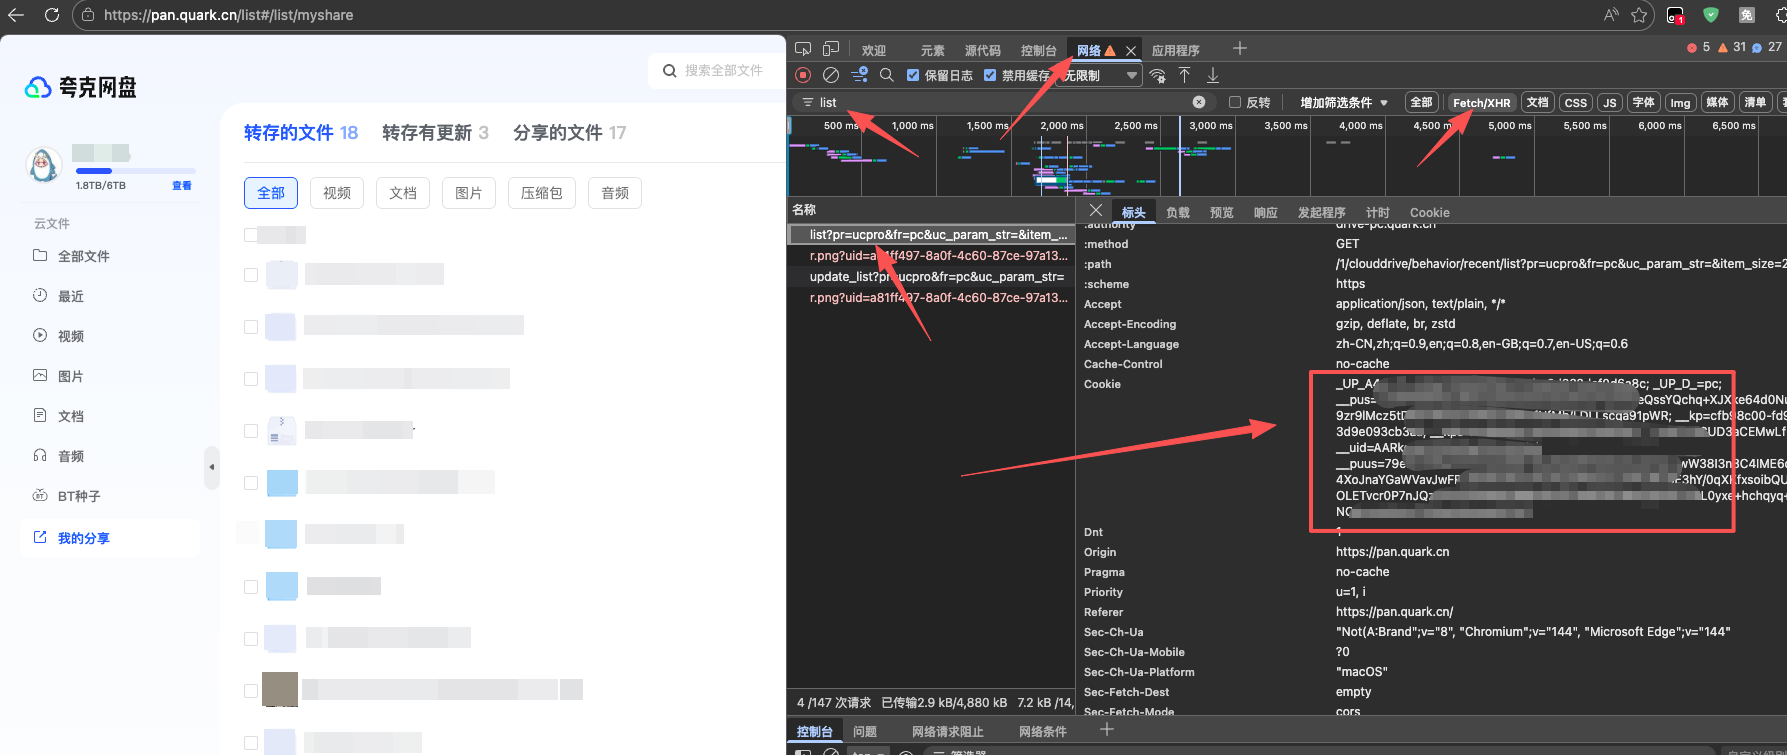Expand the 增加筛选条件 dropdown
Screen dimensions: 1787x755
pyautogui.click(x=1344, y=102)
